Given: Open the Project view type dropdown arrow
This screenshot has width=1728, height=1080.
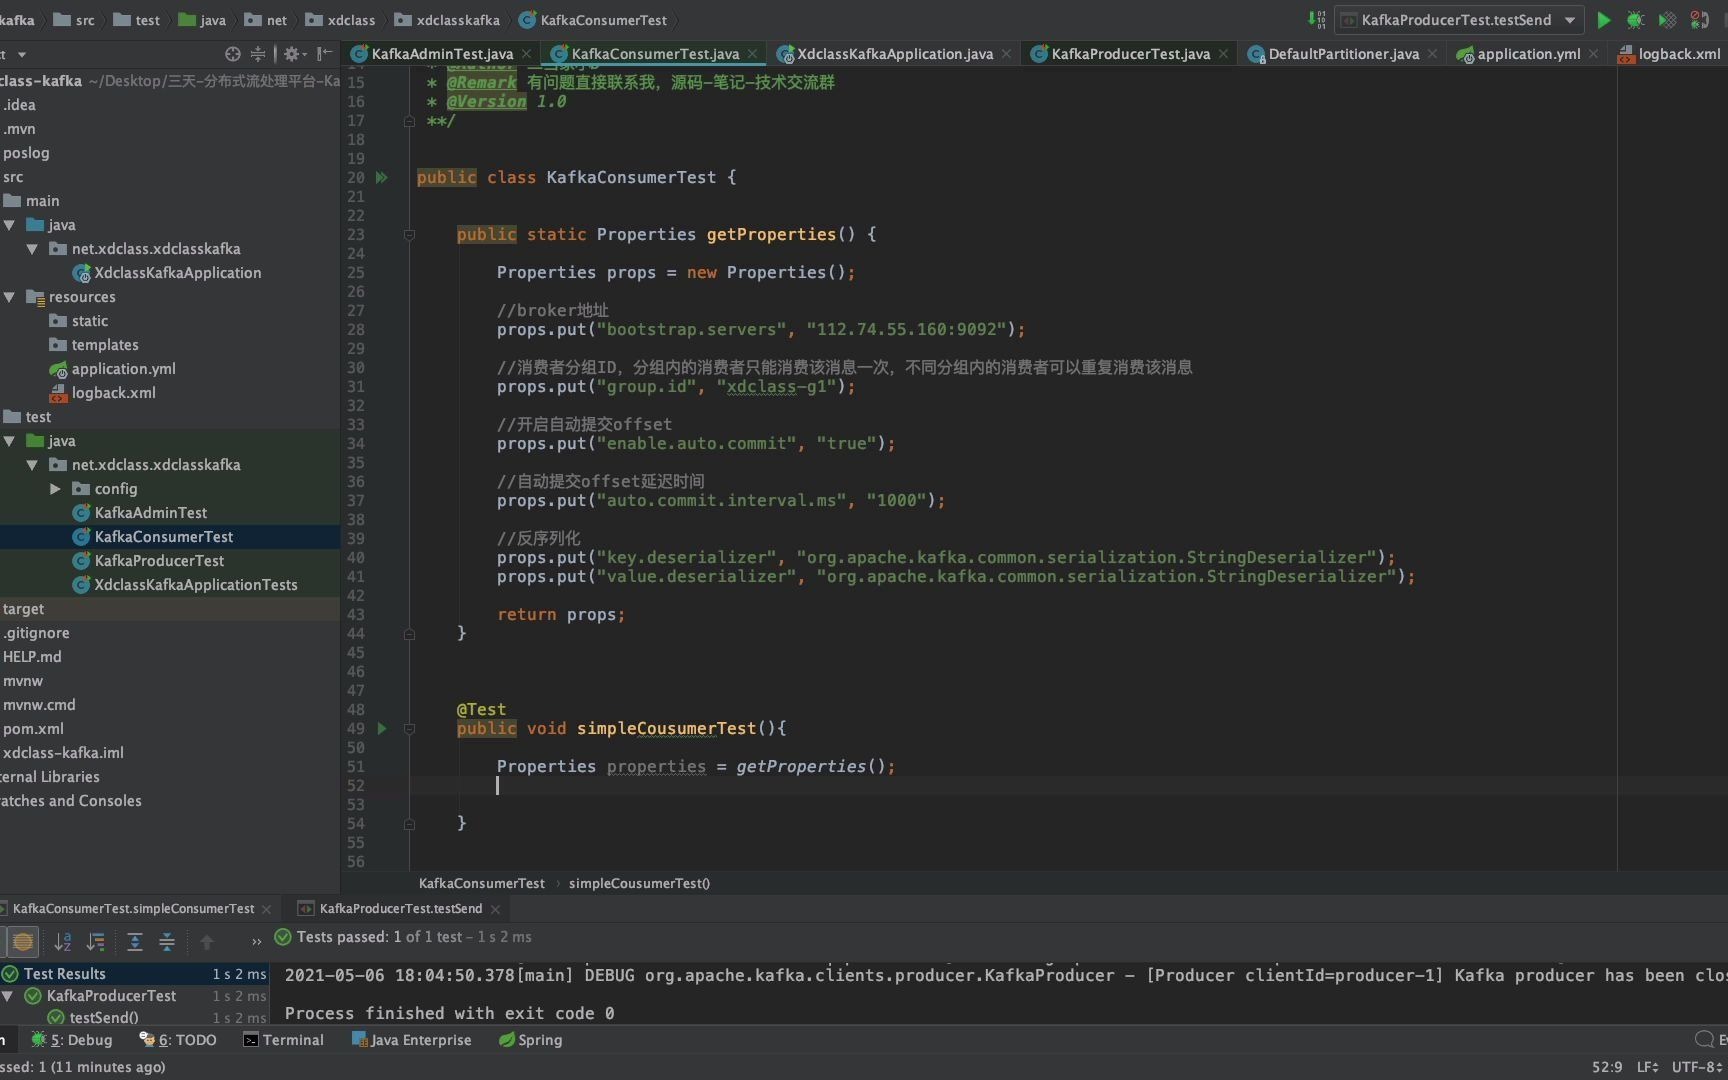Looking at the screenshot, I should tap(22, 54).
